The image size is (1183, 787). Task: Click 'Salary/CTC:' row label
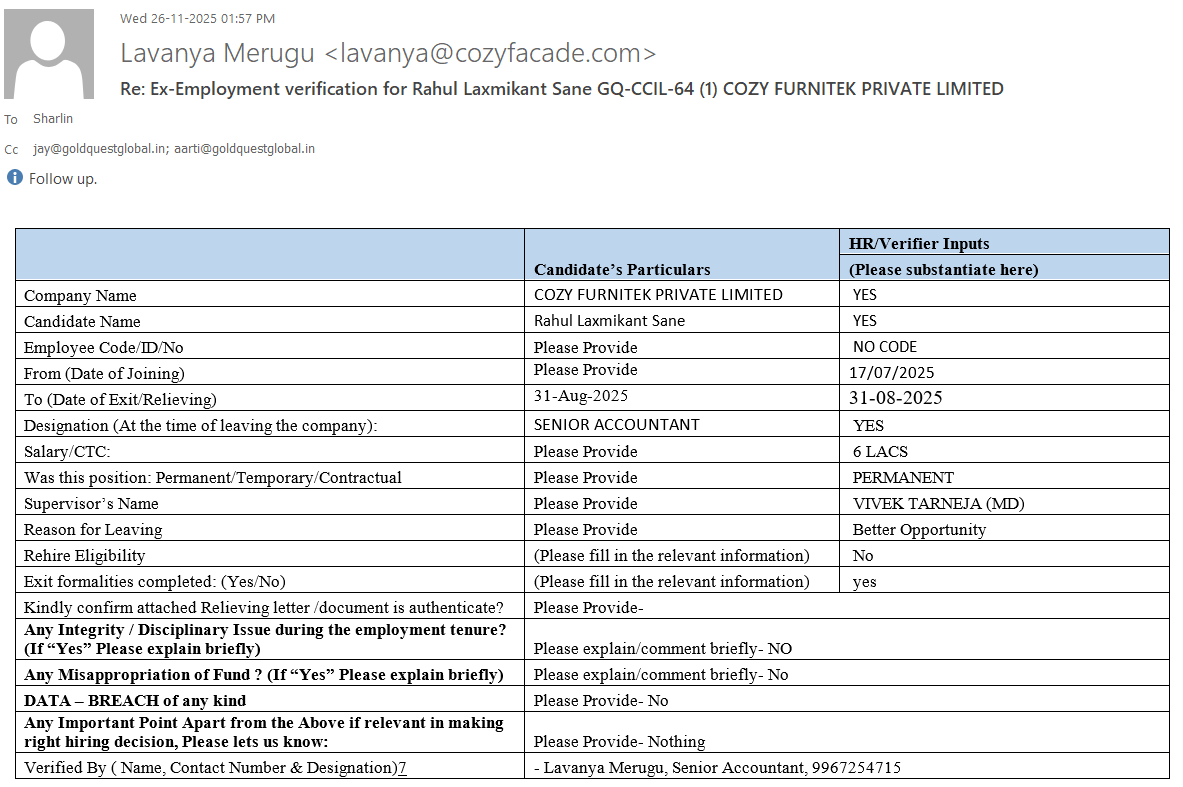click(66, 451)
